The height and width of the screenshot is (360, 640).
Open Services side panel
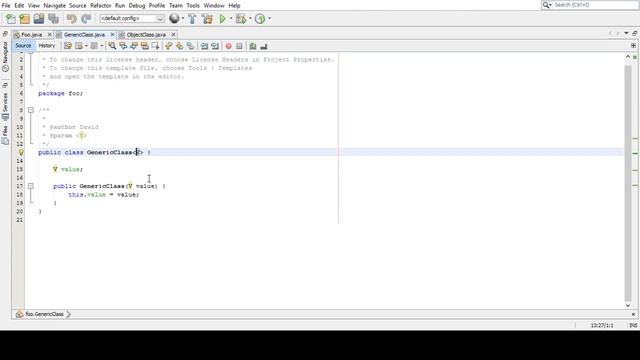[5, 106]
